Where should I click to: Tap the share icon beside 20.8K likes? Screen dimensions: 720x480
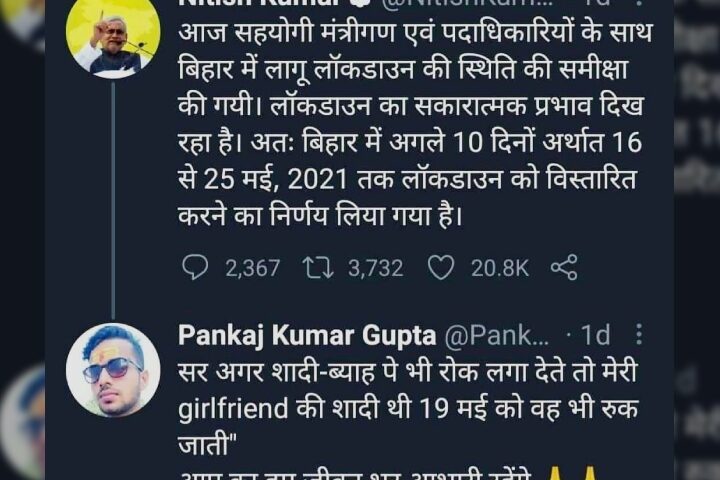564,267
